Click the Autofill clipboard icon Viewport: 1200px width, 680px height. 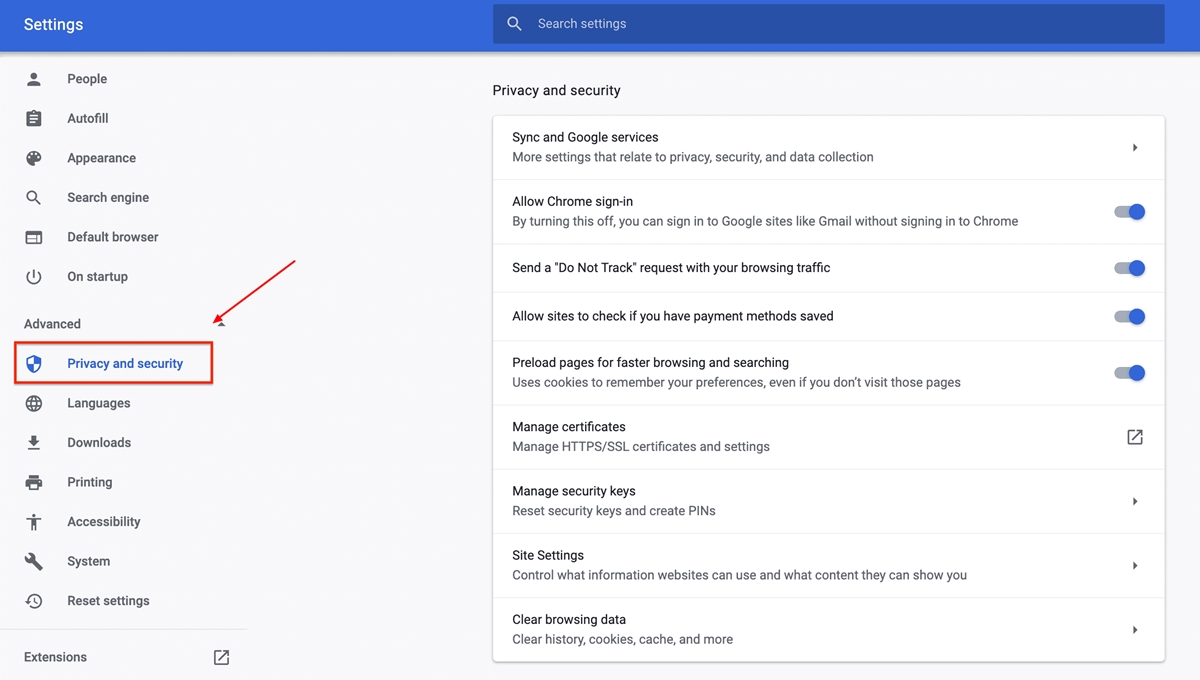[34, 118]
